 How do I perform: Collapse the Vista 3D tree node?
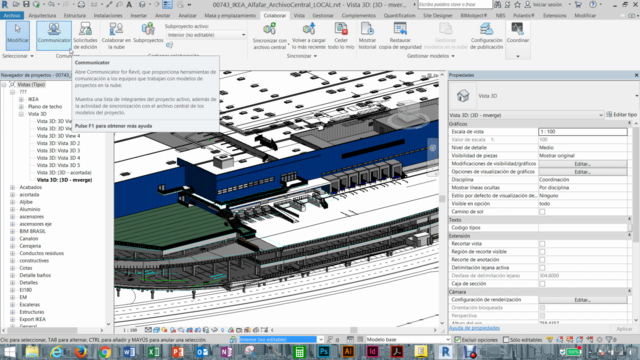pos(21,114)
